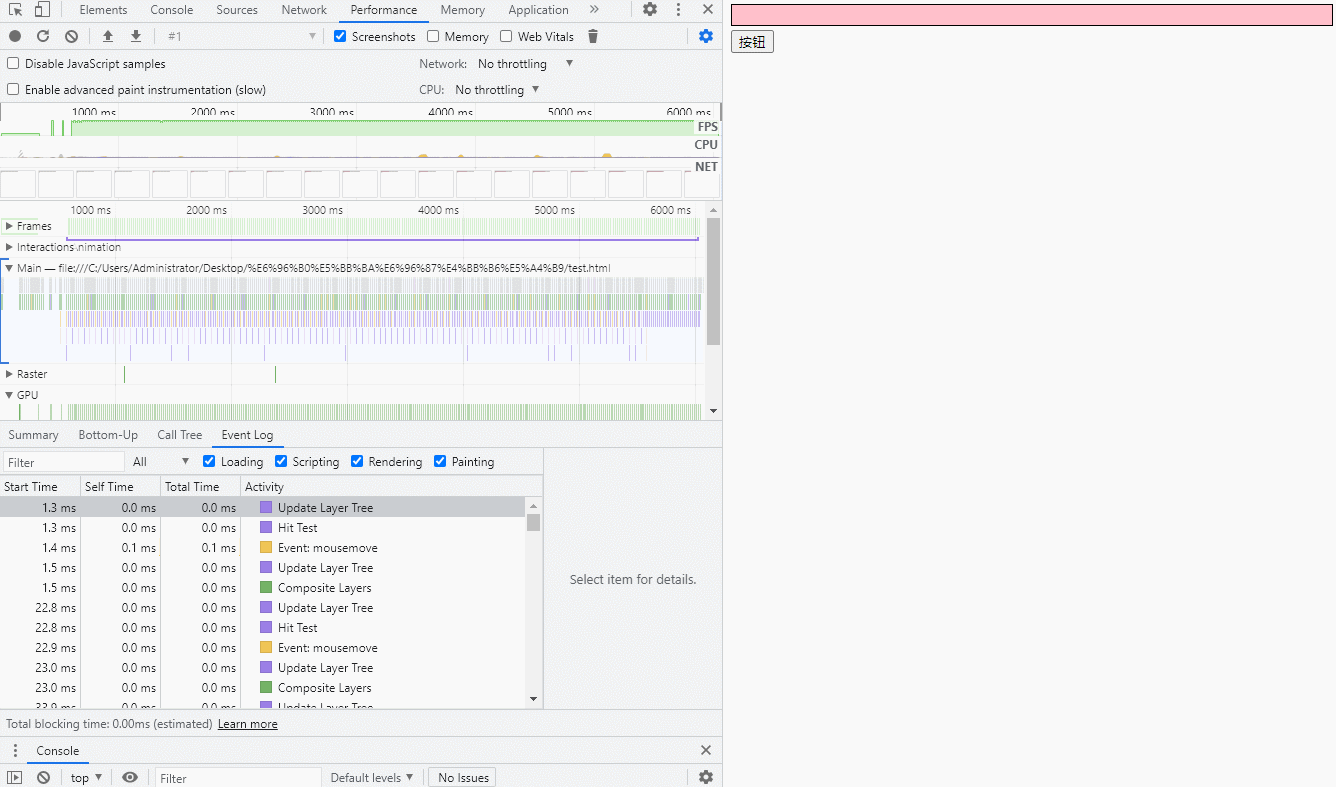Screen dimensions: 1336x787
Task: Expand the Interactions track
Action: pos(9,247)
